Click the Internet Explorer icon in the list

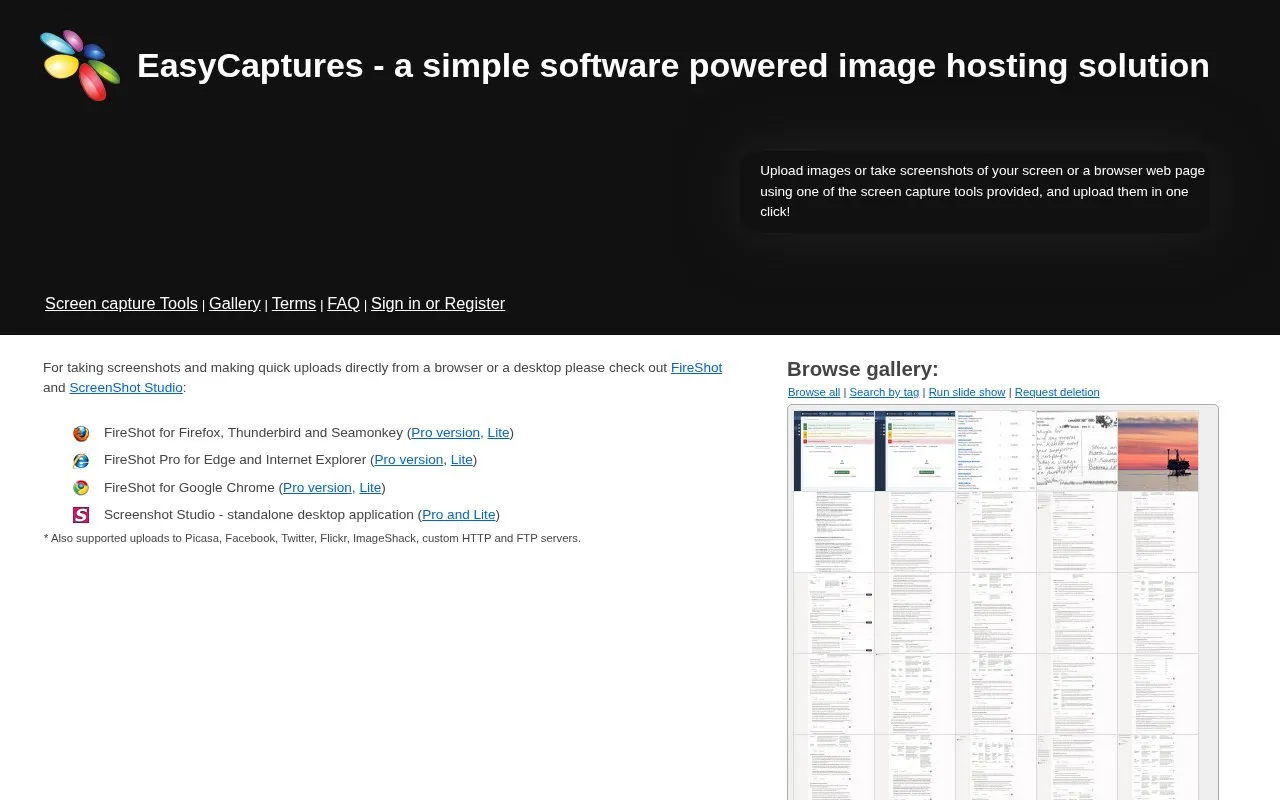point(81,460)
